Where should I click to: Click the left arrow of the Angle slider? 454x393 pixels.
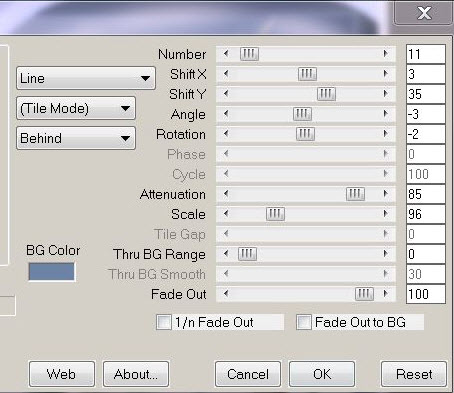(226, 114)
